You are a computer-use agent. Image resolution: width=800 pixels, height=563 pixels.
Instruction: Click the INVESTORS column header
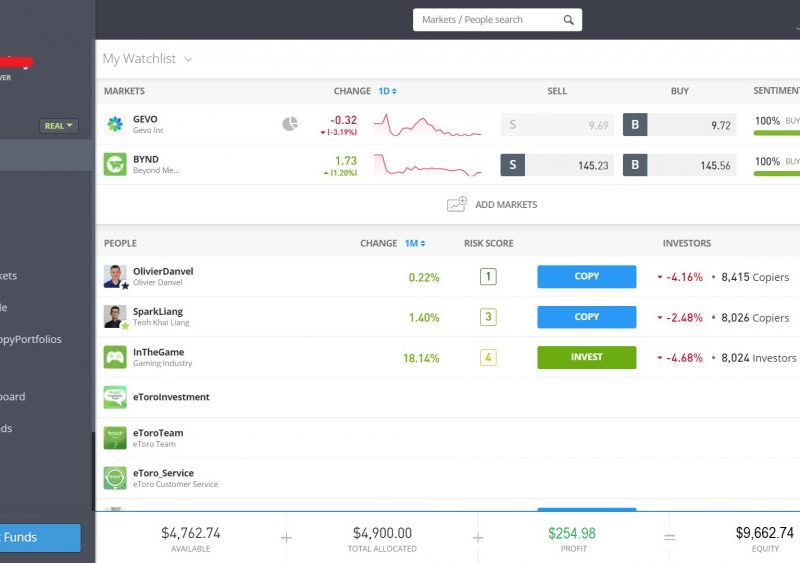click(x=687, y=243)
